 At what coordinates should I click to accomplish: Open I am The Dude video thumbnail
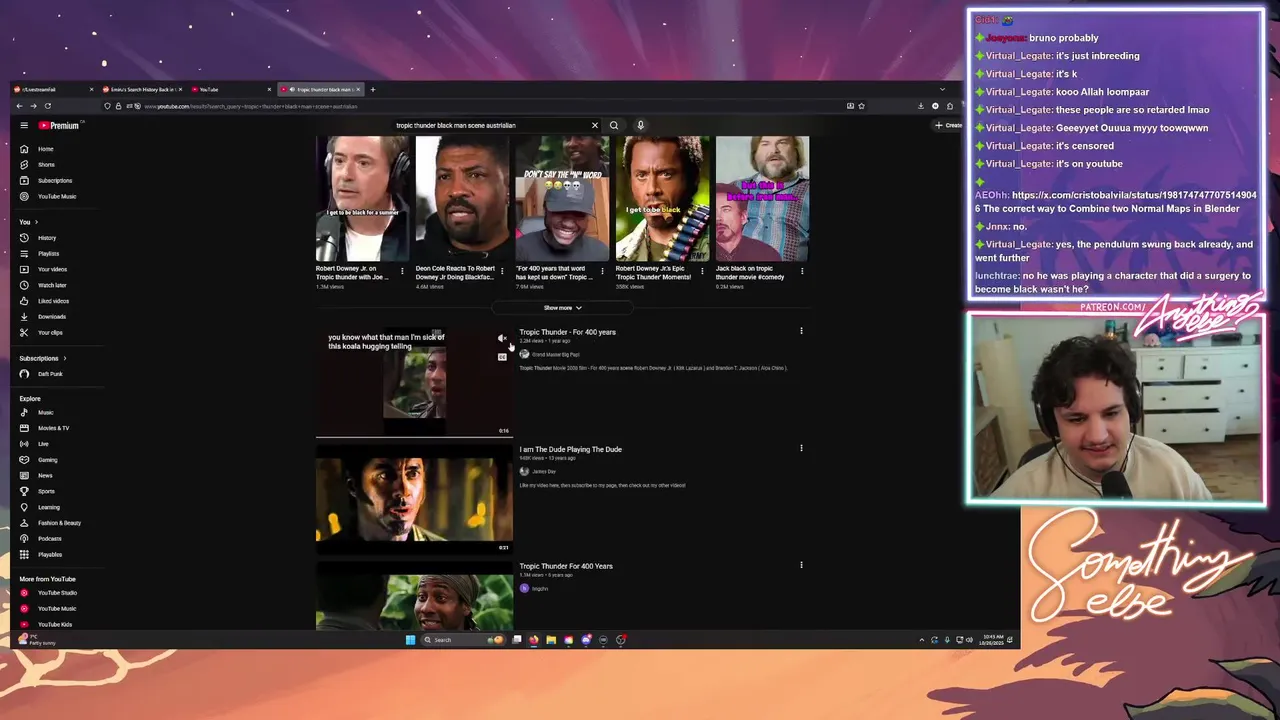tap(414, 498)
